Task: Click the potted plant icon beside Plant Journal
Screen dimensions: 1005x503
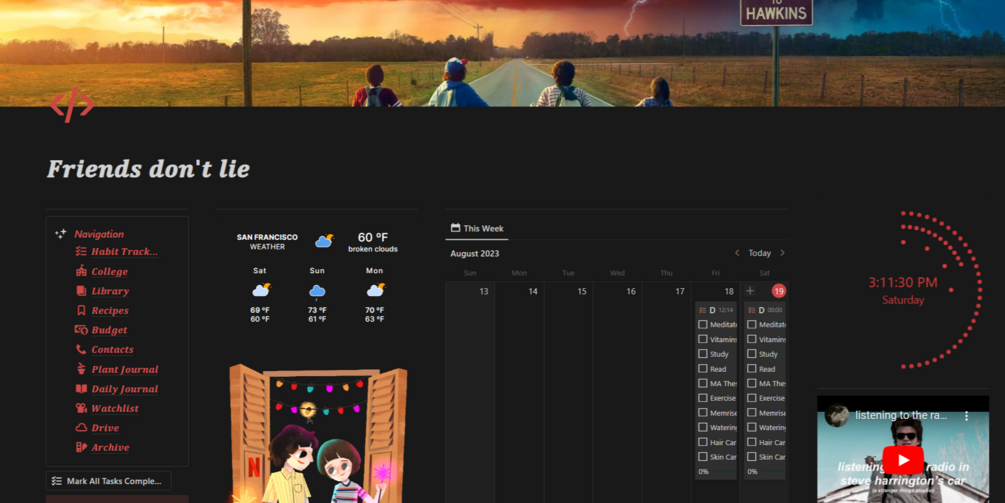Action: click(81, 369)
